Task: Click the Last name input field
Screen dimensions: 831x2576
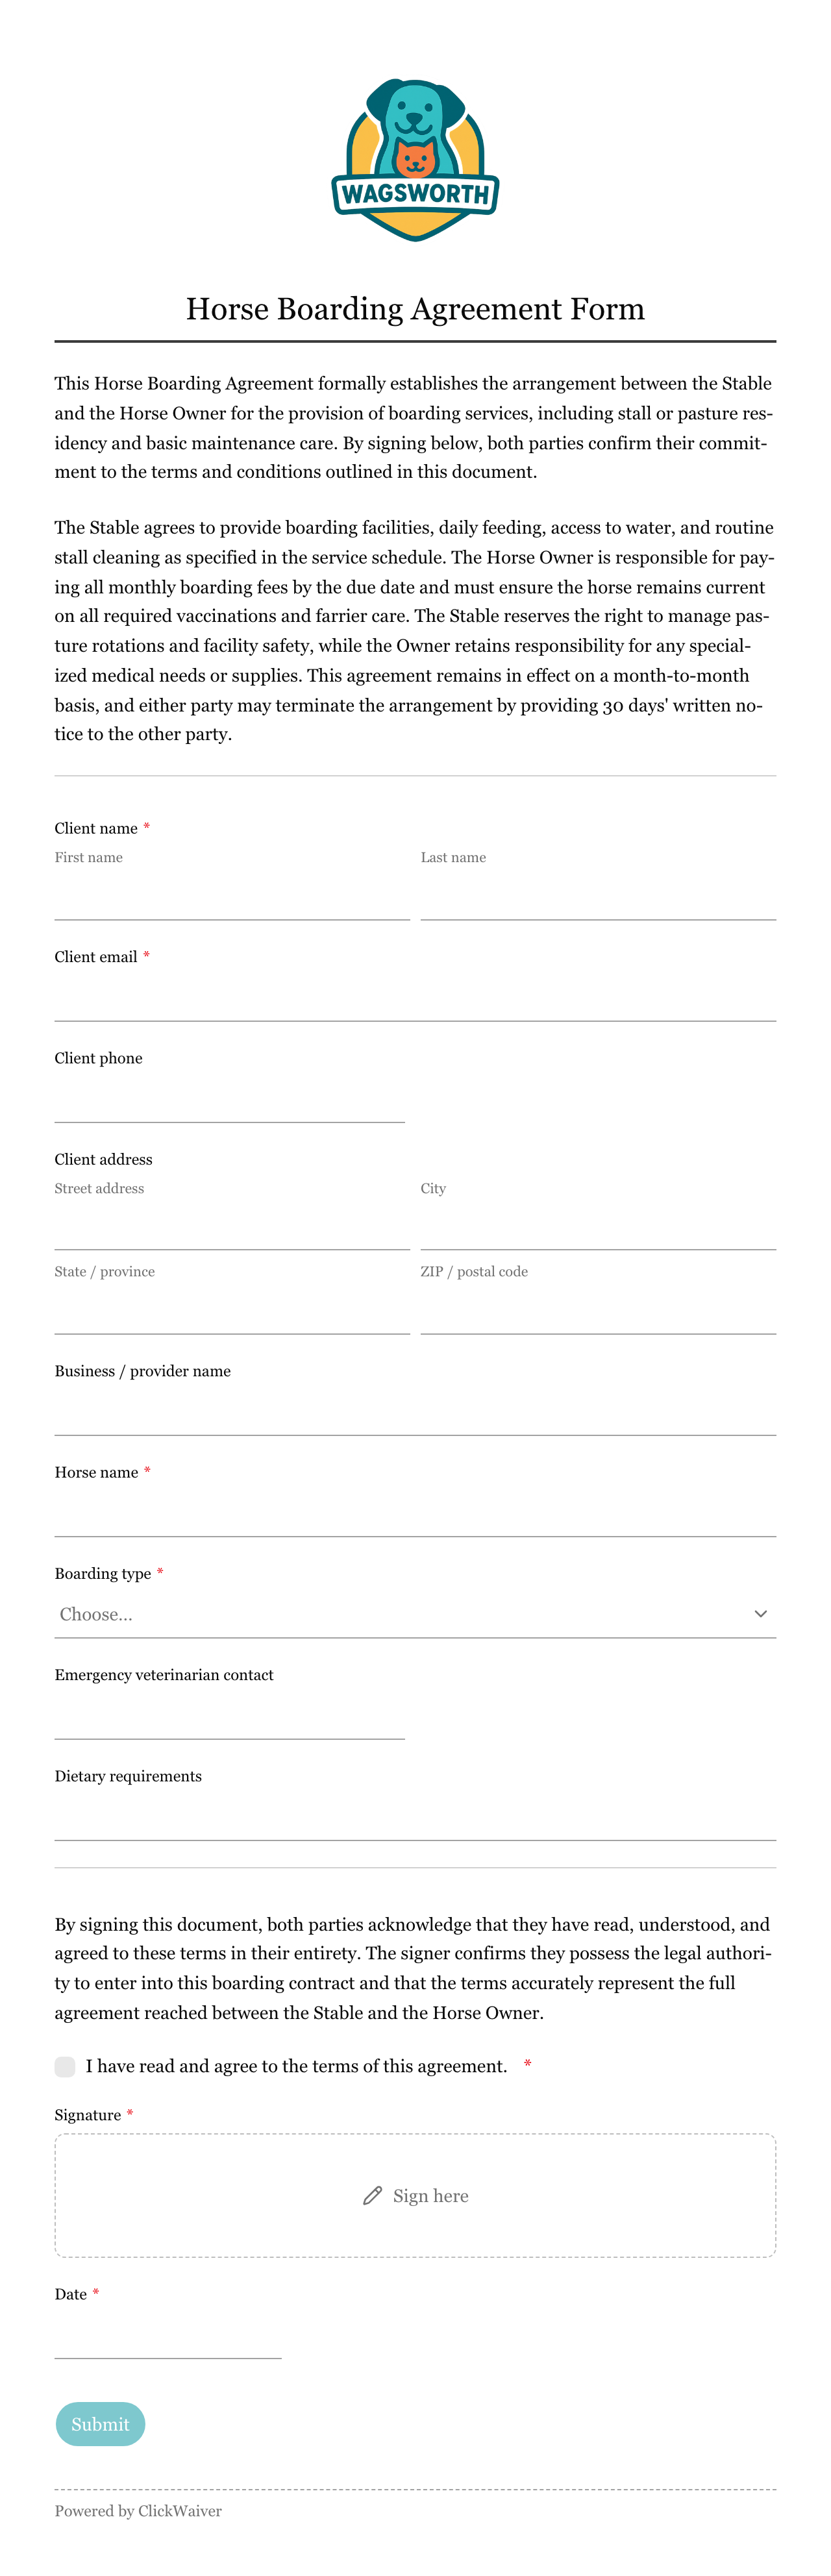Action: click(x=598, y=896)
